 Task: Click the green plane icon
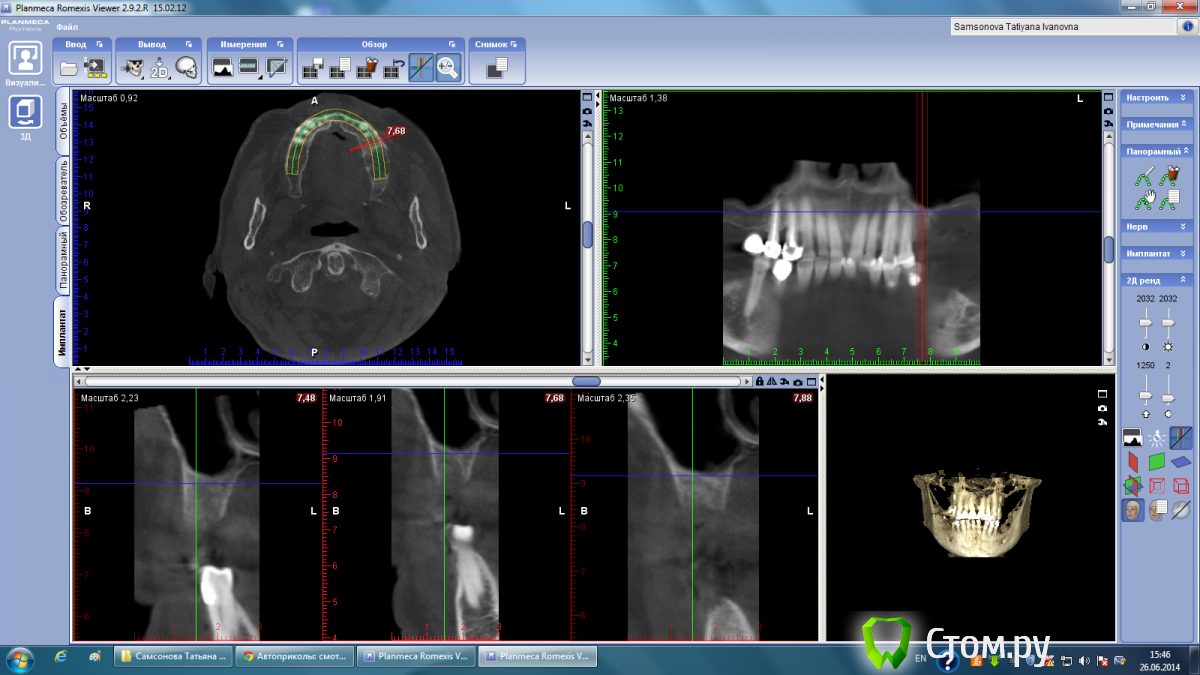1157,462
